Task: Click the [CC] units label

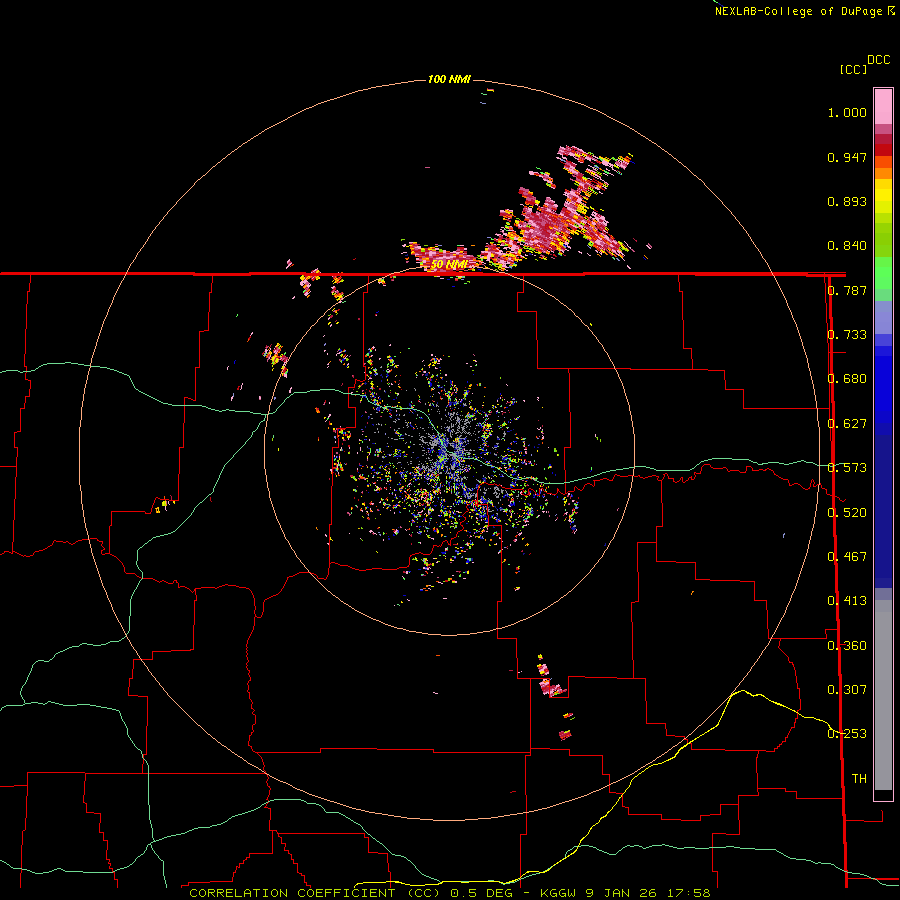Action: coord(854,69)
